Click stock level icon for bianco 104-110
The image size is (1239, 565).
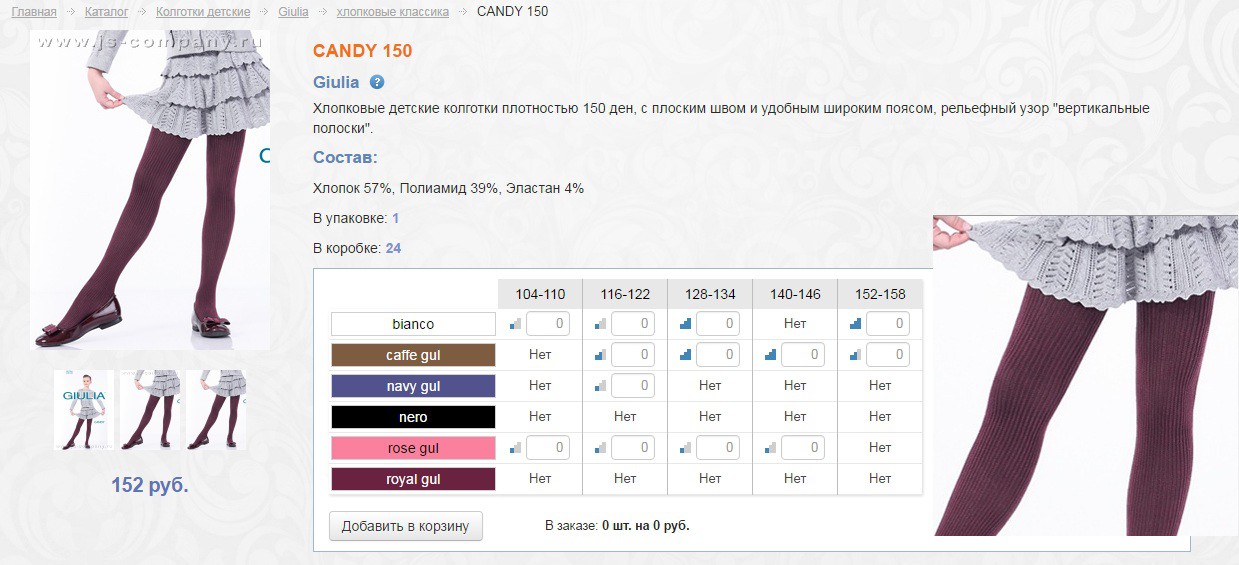click(x=515, y=324)
